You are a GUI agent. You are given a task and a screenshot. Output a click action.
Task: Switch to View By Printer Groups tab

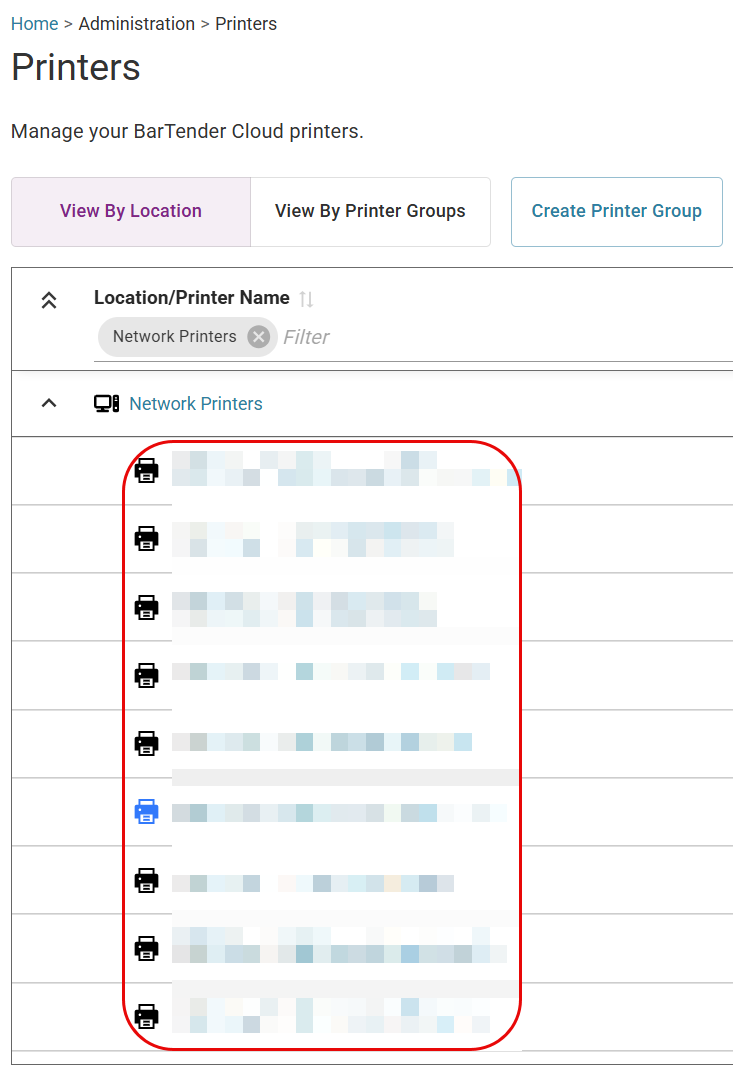tap(370, 211)
